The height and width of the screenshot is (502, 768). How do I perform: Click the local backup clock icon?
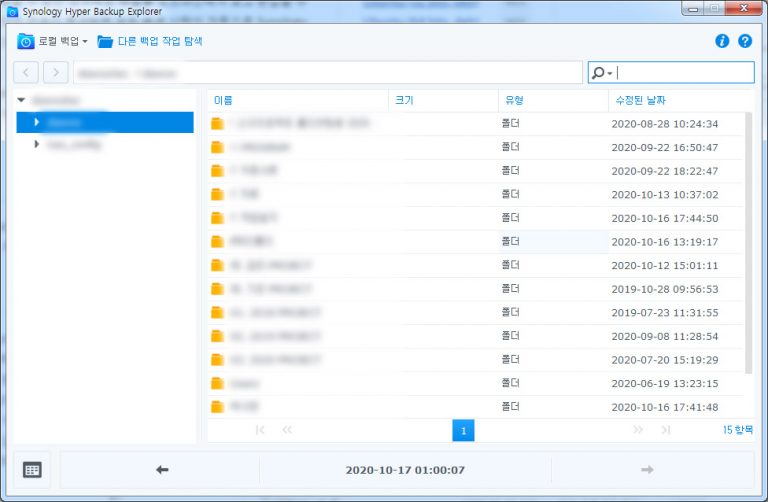(25, 41)
